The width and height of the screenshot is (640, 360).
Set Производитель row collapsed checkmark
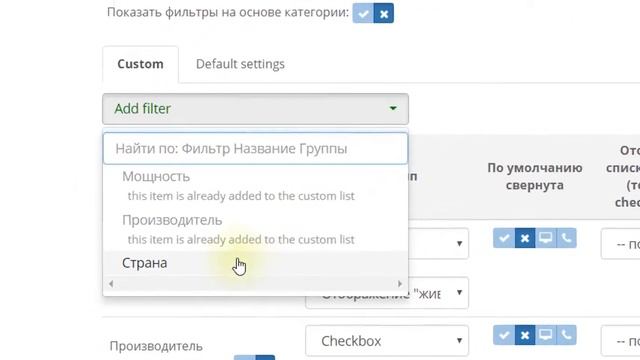point(504,335)
